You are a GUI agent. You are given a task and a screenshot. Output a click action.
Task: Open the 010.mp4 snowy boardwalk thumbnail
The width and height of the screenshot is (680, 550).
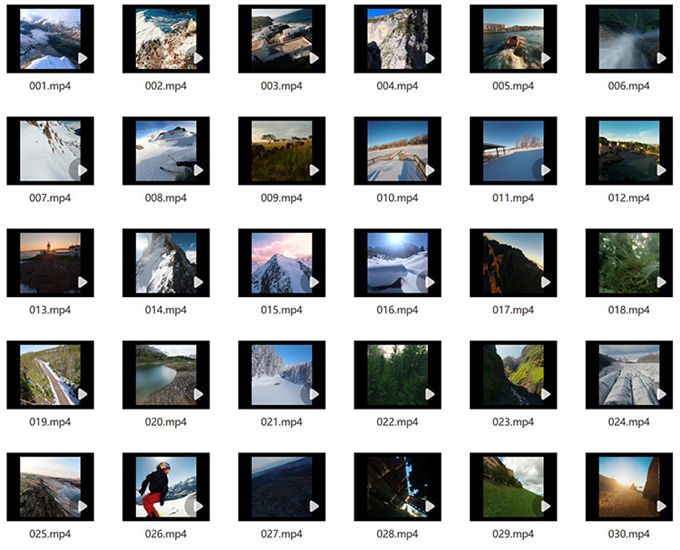coord(398,151)
